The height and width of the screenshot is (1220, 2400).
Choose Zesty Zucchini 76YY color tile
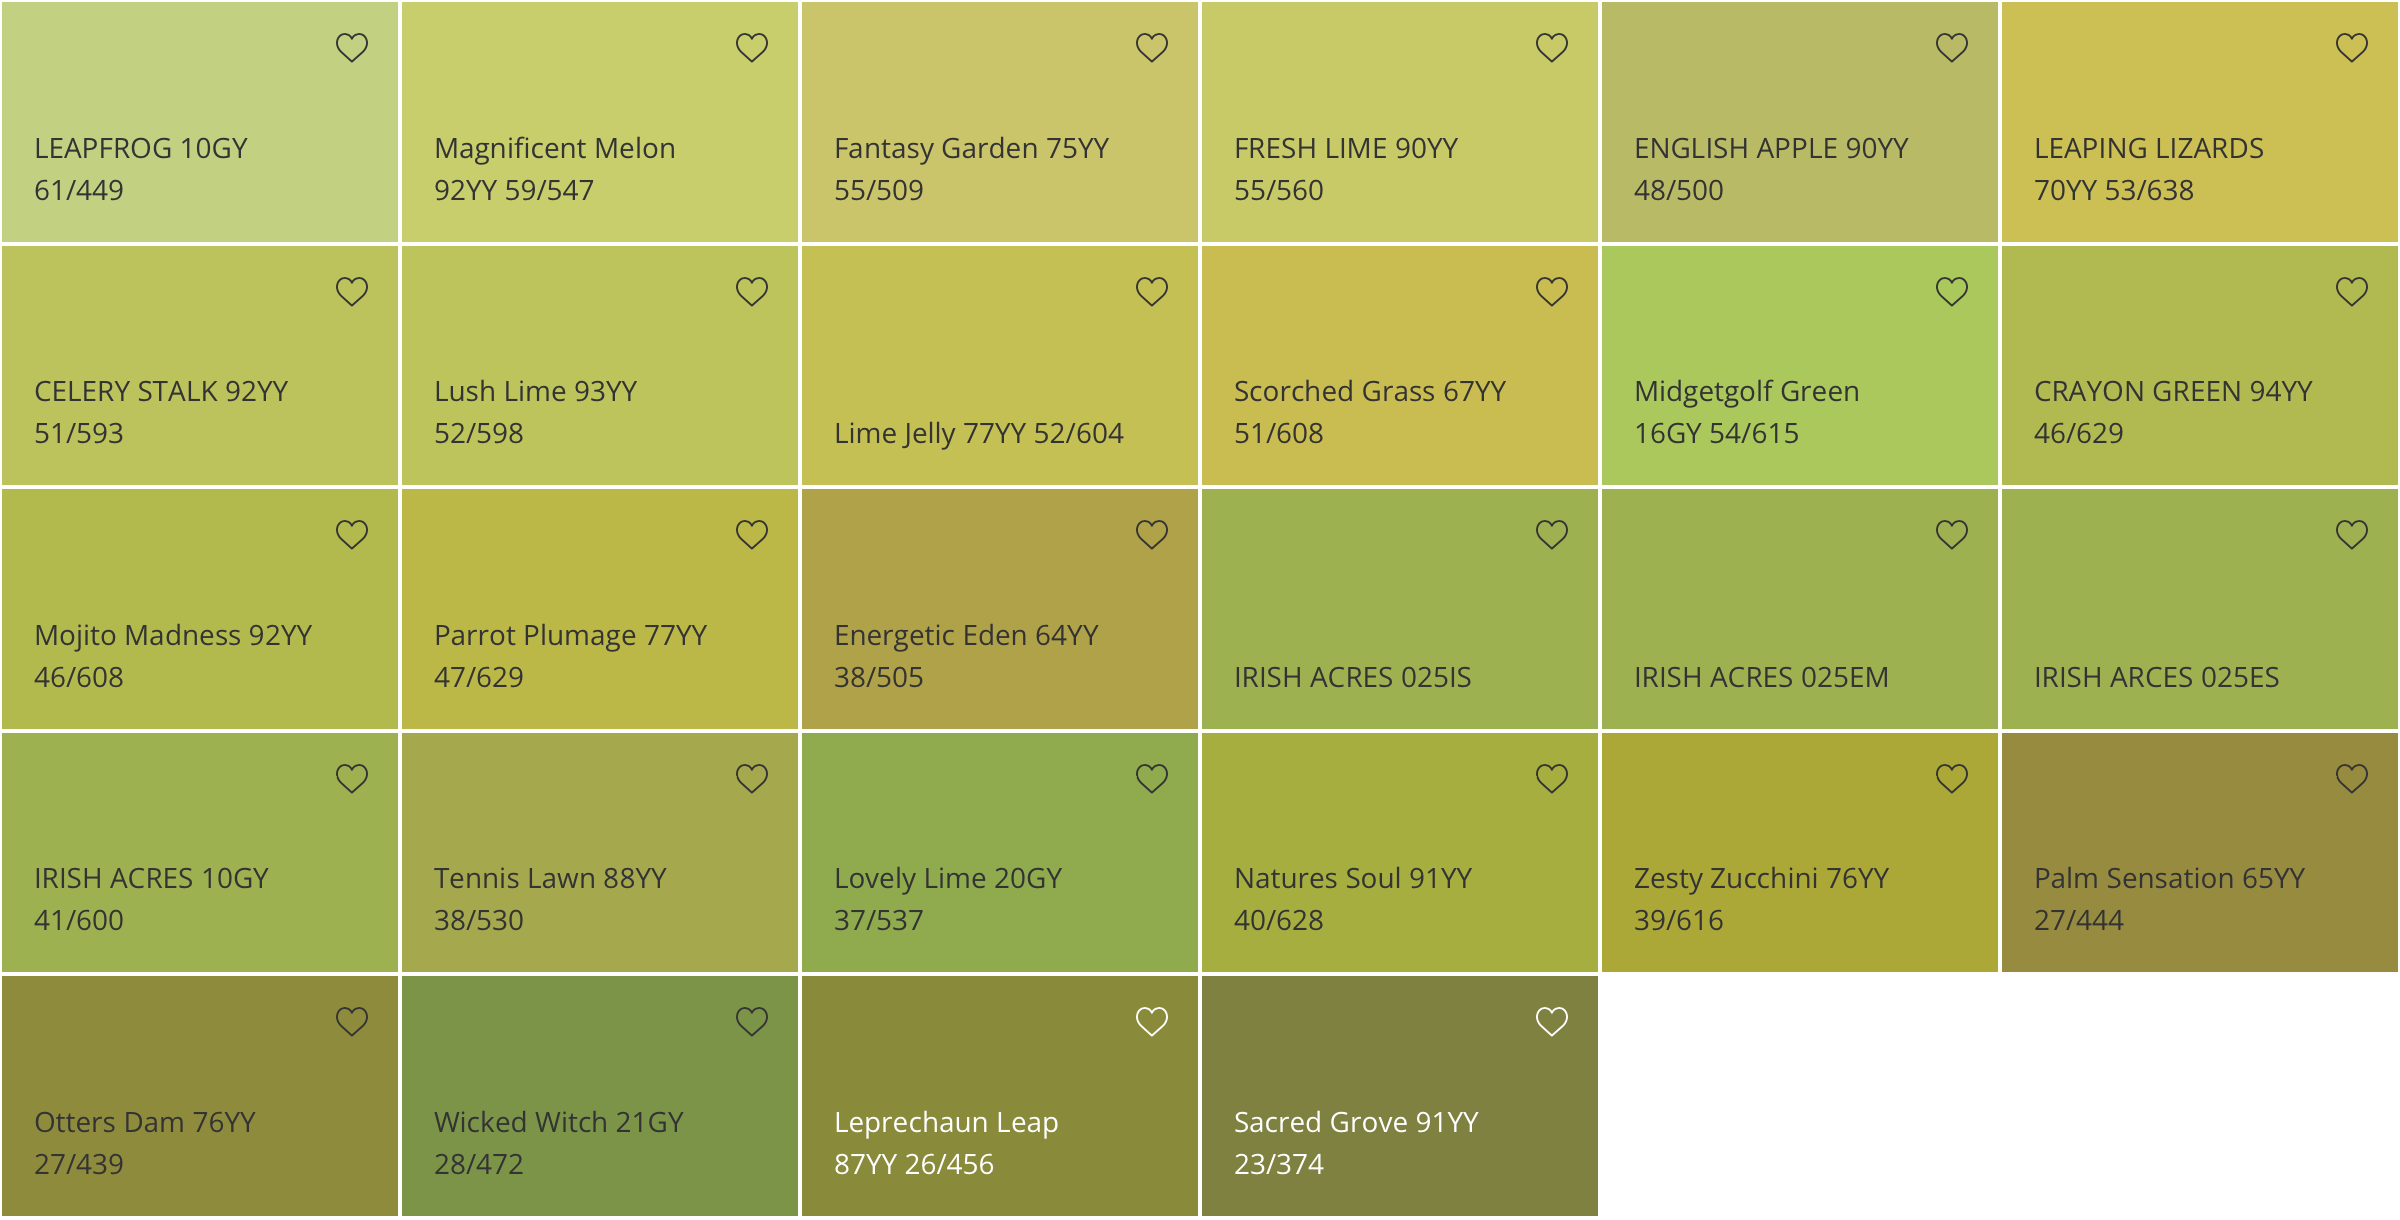pyautogui.click(x=1800, y=853)
